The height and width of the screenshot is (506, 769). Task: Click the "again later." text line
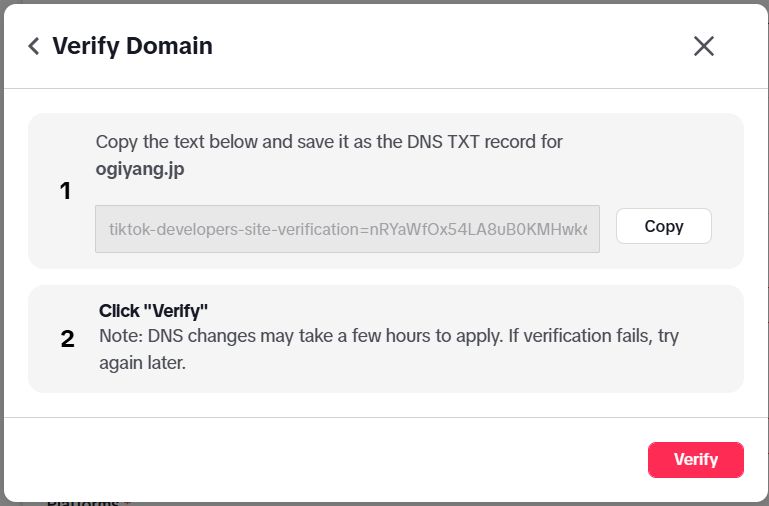[x=143, y=363]
